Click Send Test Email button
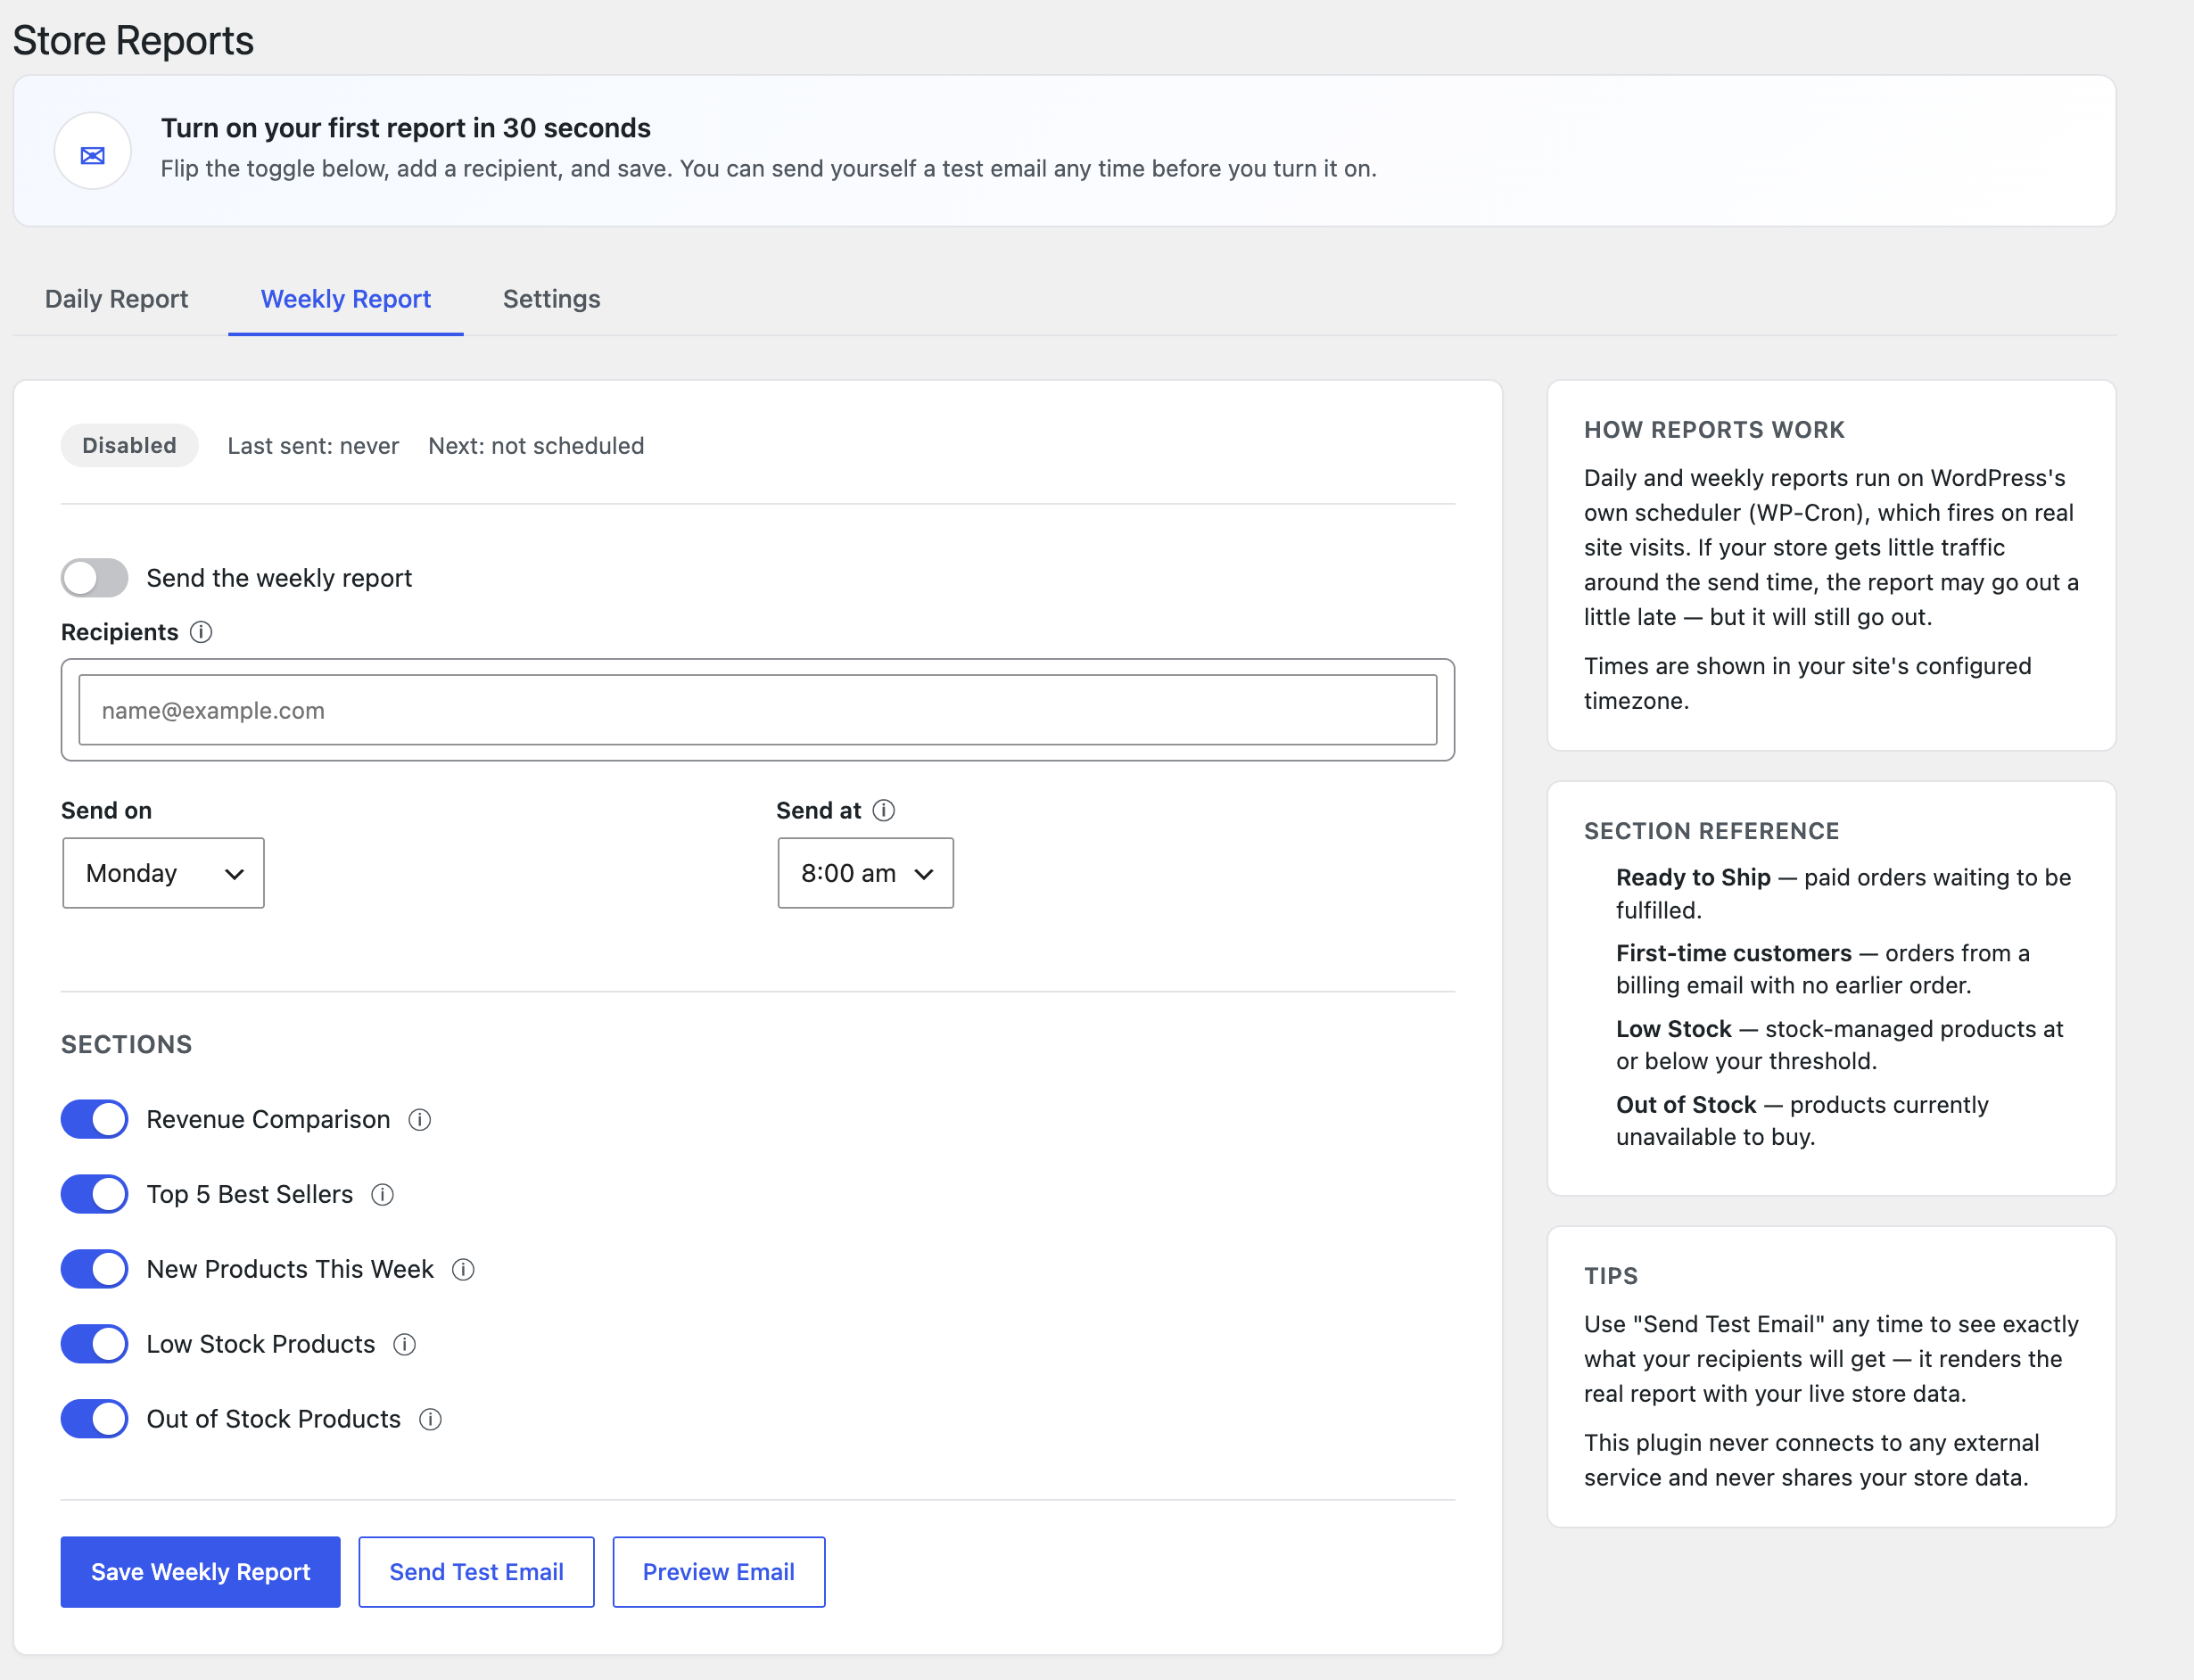This screenshot has width=2194, height=1680. [x=477, y=1572]
